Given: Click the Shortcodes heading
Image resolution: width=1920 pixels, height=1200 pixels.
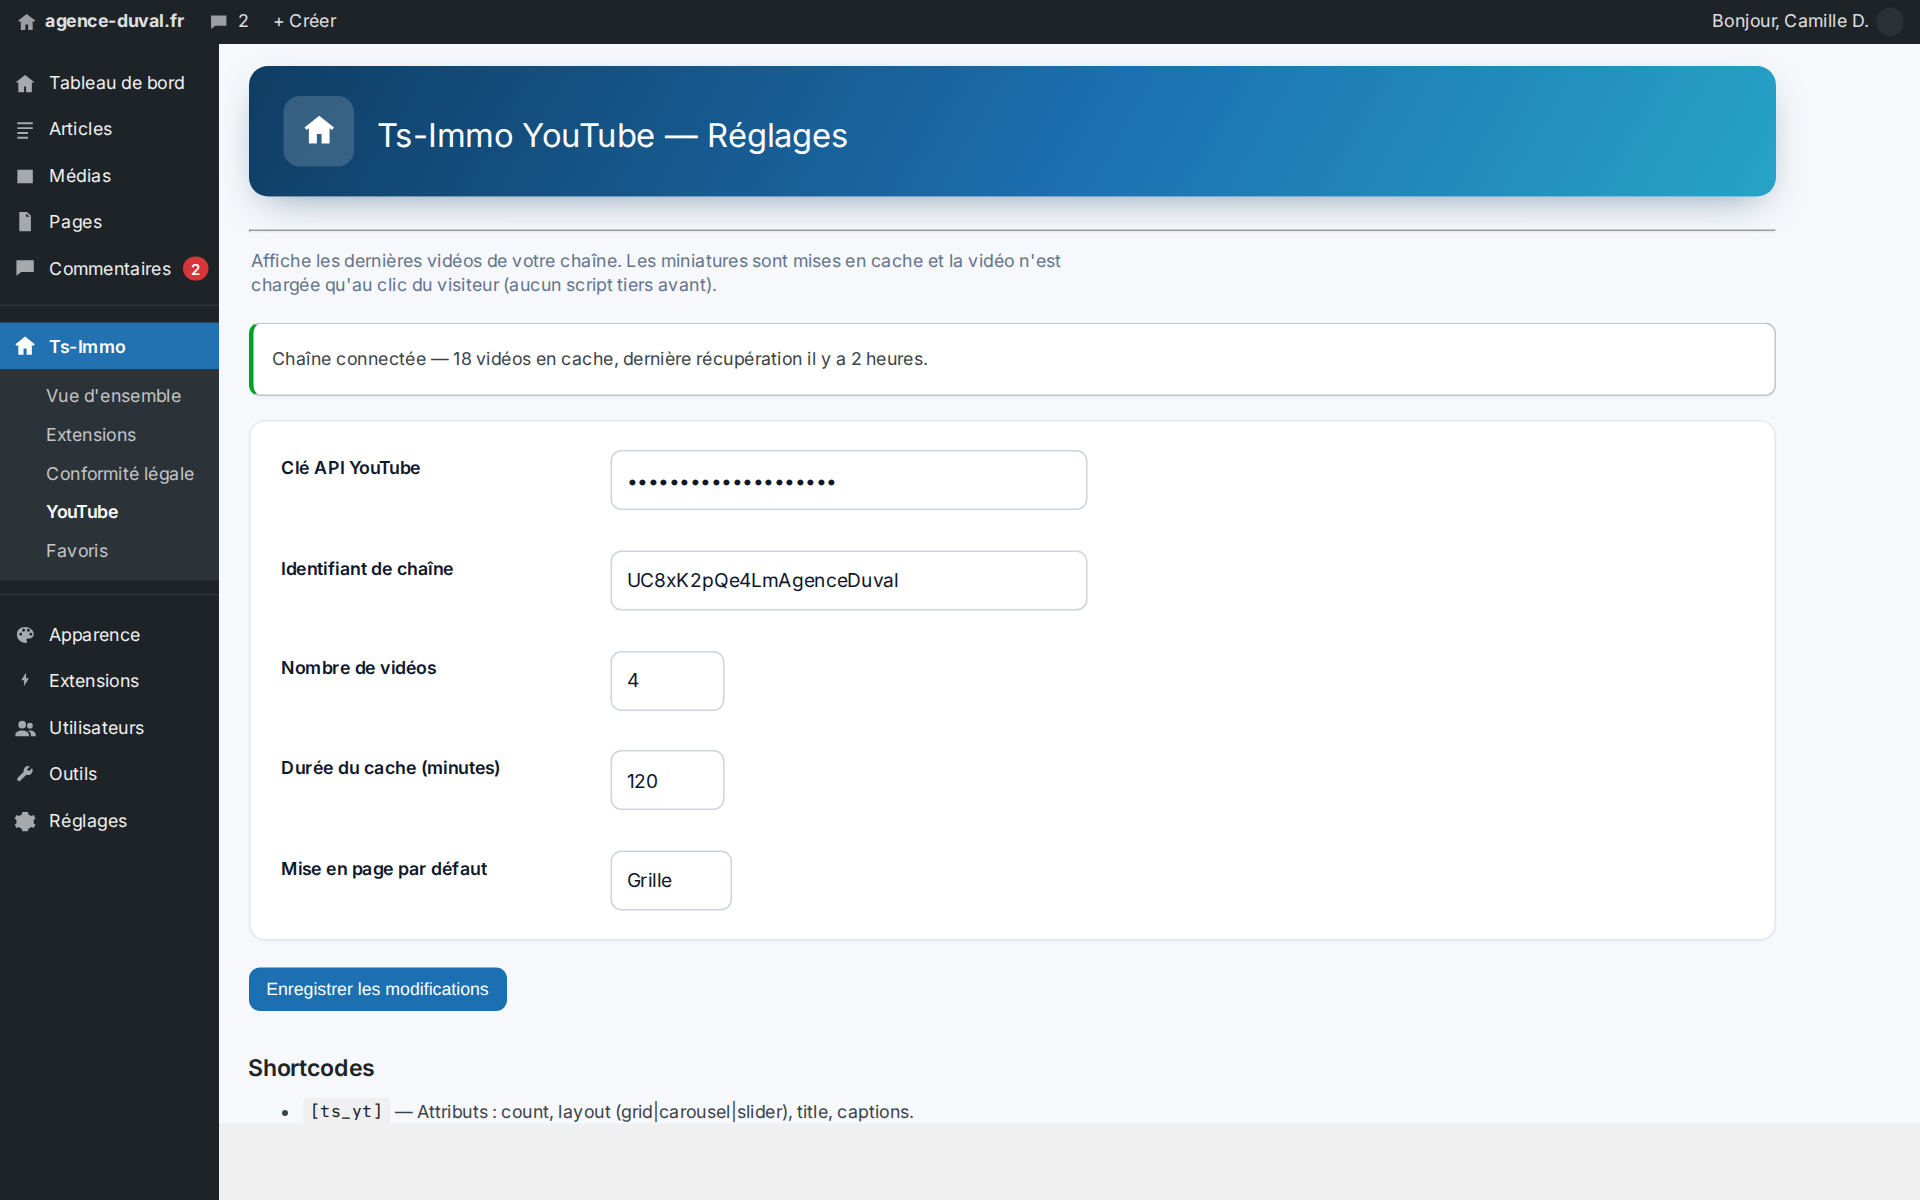Looking at the screenshot, I should coord(311,1068).
